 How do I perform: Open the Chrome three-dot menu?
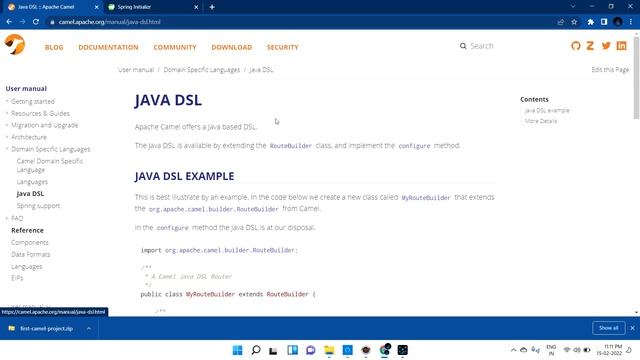pos(631,22)
